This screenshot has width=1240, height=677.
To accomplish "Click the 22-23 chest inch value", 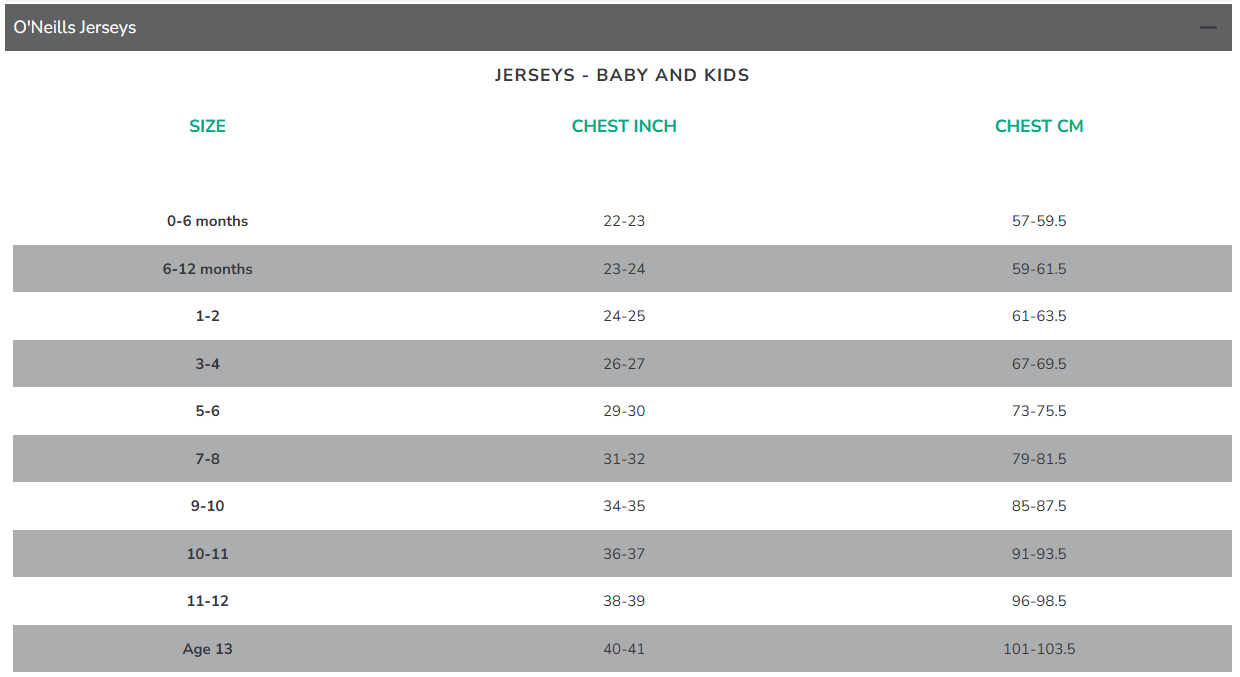I will 624,221.
